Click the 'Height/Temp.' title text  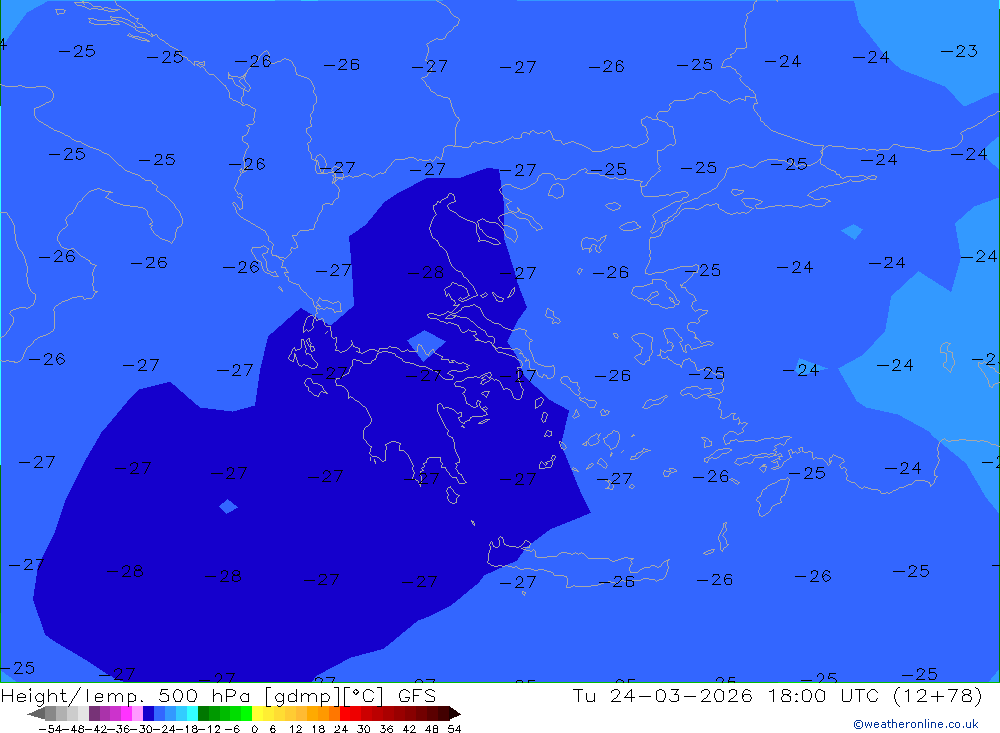(x=73, y=696)
